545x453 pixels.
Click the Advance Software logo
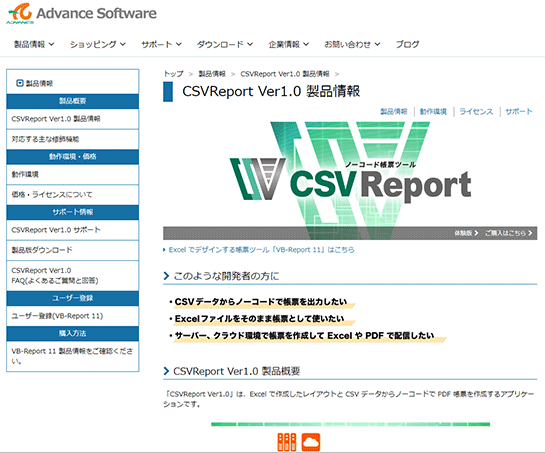(x=81, y=13)
